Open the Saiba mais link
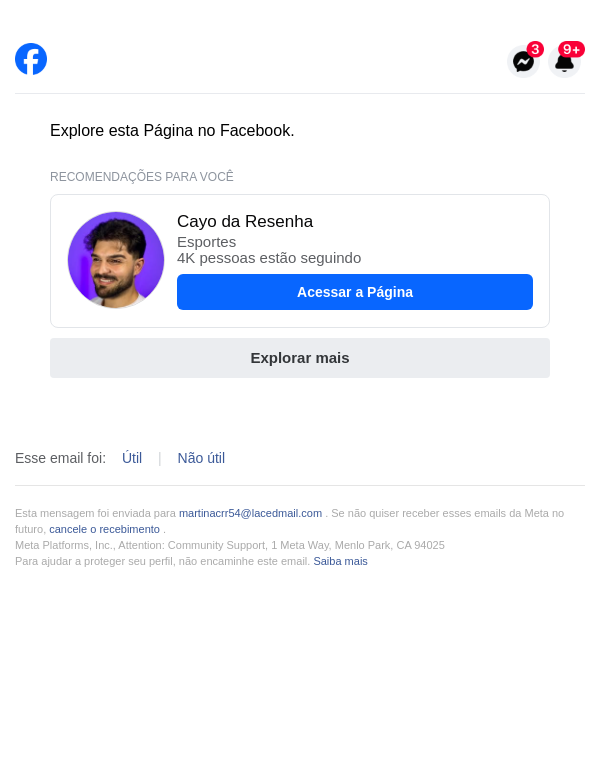 click(x=340, y=561)
